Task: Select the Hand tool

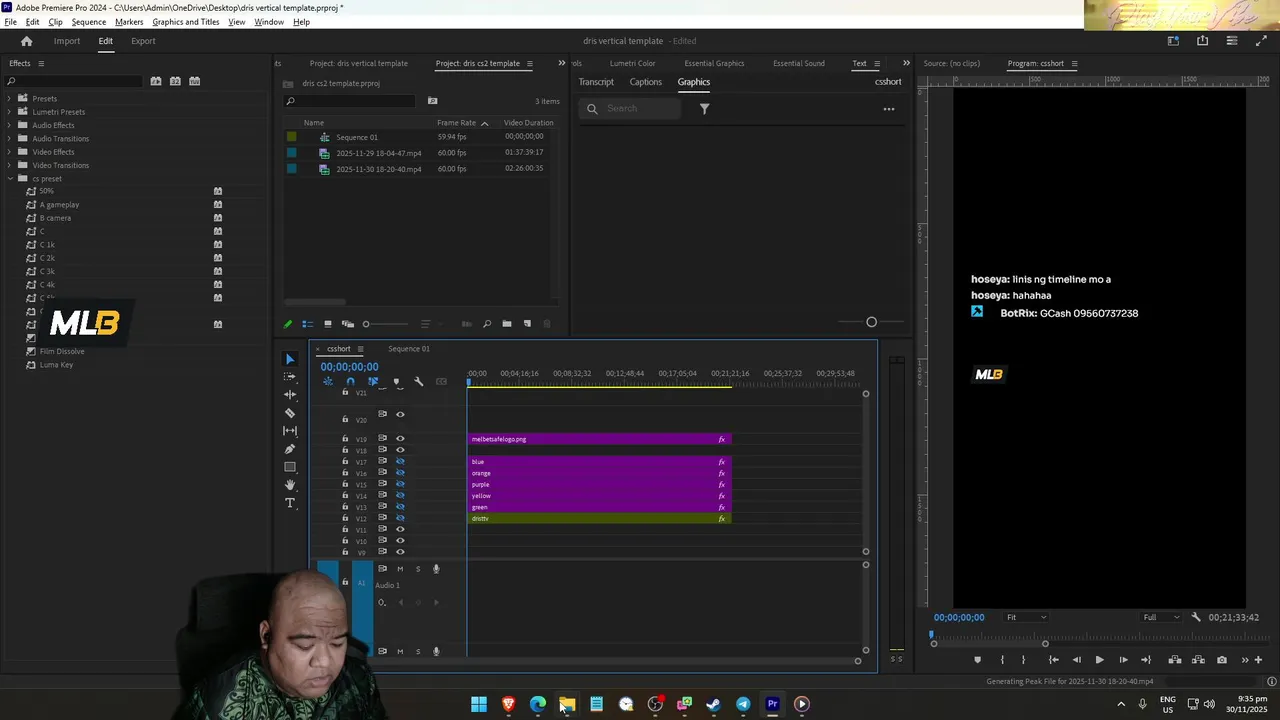Action: (x=290, y=485)
